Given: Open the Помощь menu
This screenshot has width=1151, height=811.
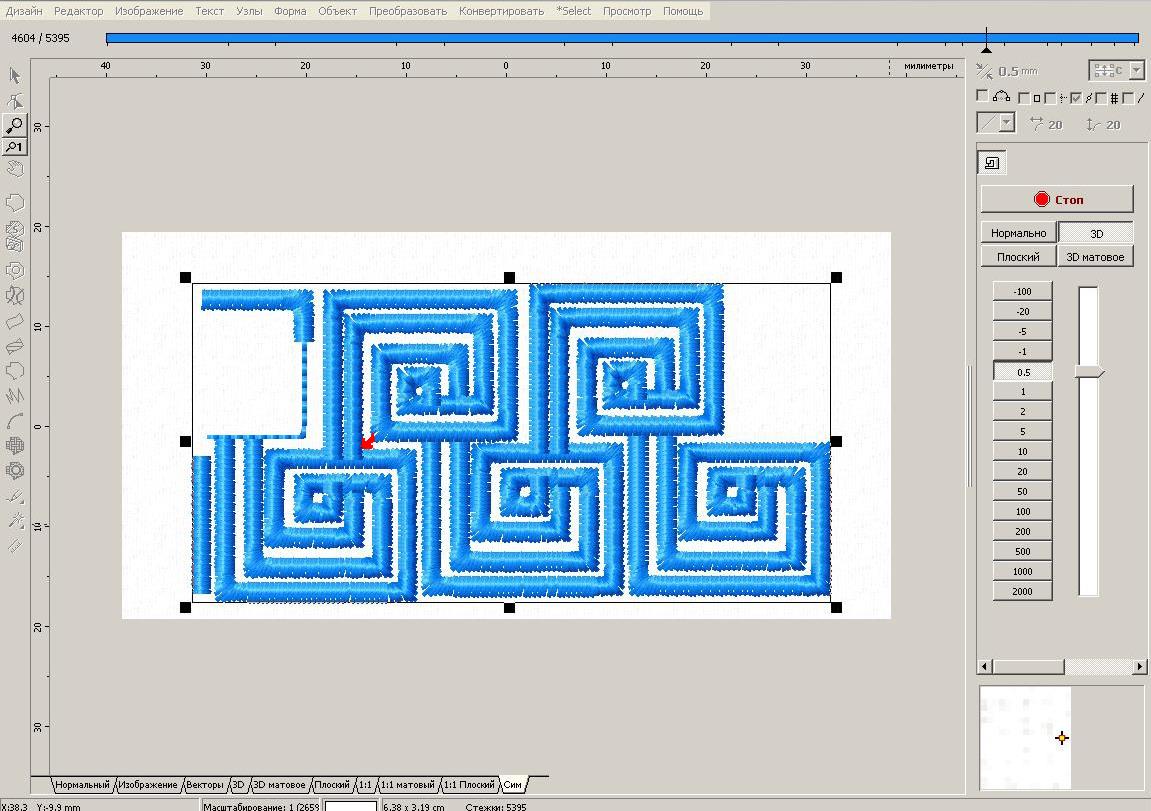Looking at the screenshot, I should point(683,11).
